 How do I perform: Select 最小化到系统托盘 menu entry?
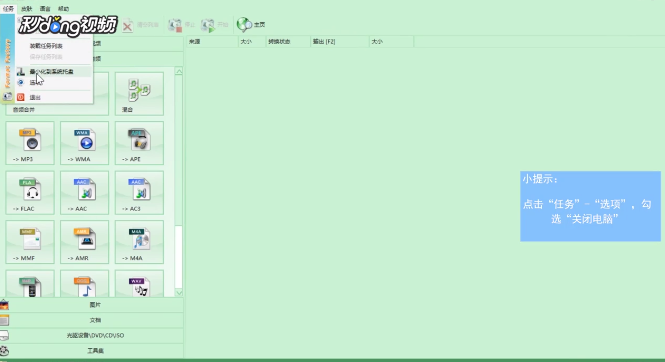coord(53,72)
